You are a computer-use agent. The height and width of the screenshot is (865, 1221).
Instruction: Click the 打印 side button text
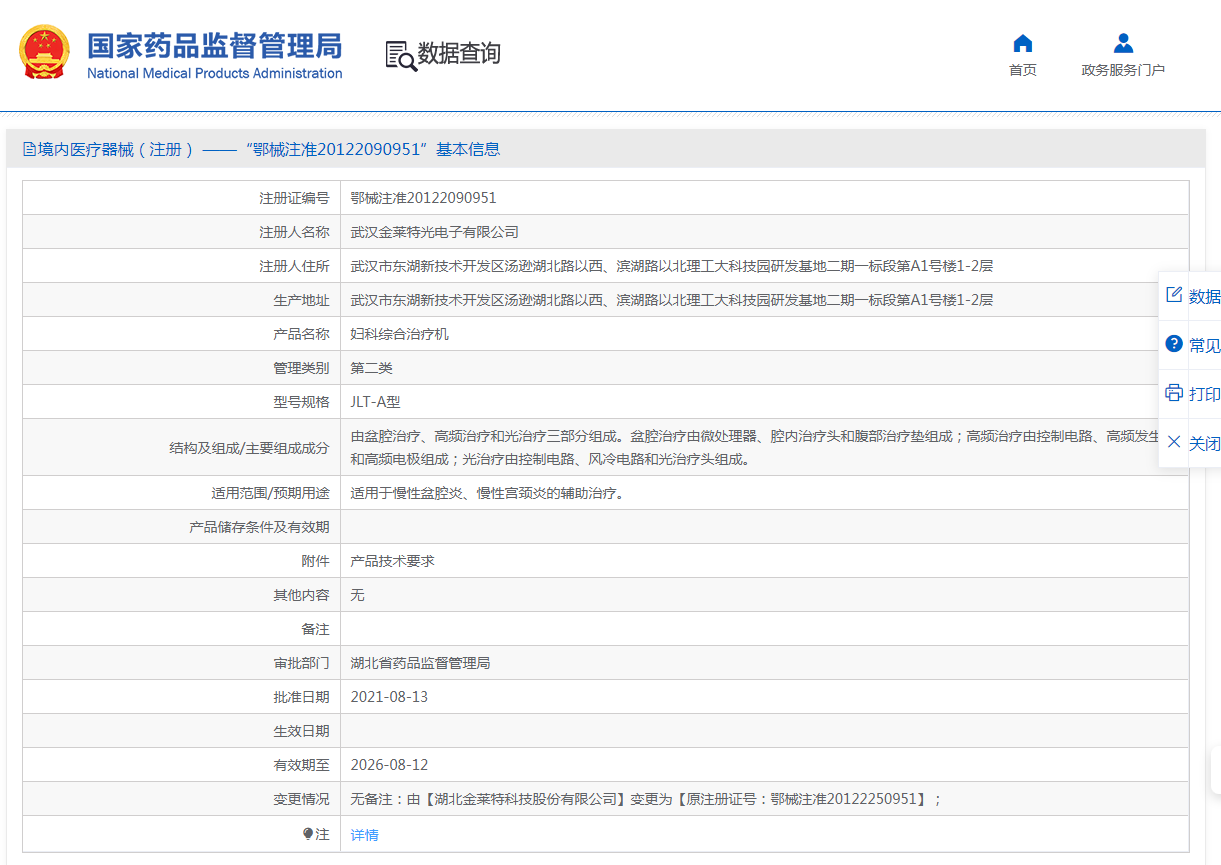1204,394
